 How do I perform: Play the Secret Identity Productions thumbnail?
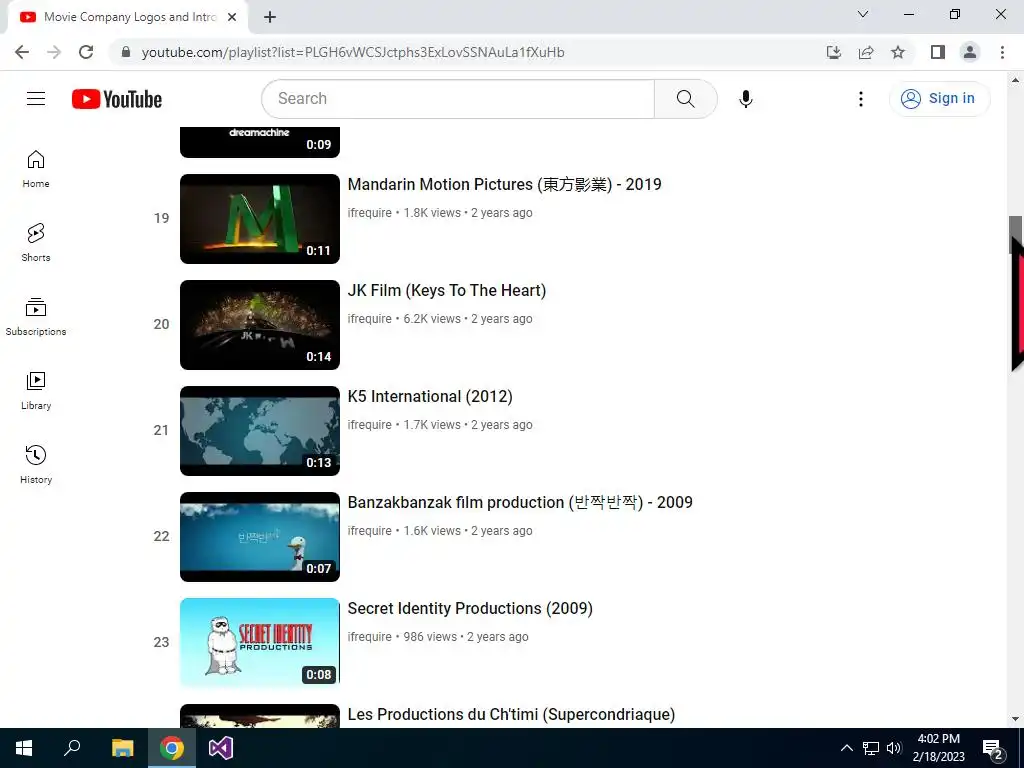point(260,643)
